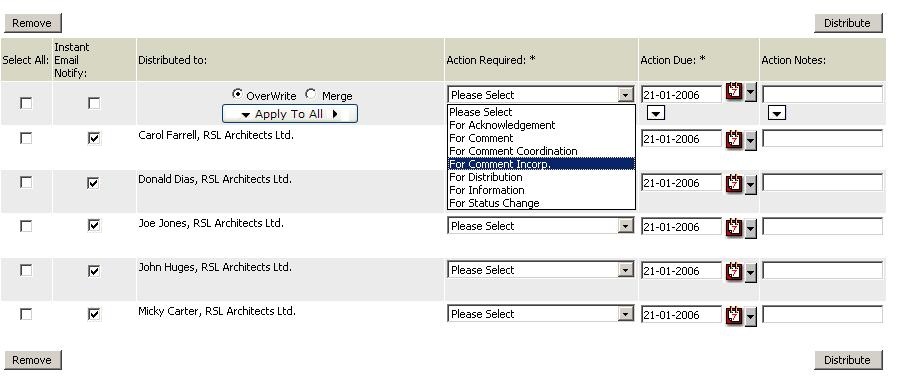Viewport: 903px width, 376px height.
Task: Open Action Required dropdown for Joe Jones
Action: coord(540,226)
